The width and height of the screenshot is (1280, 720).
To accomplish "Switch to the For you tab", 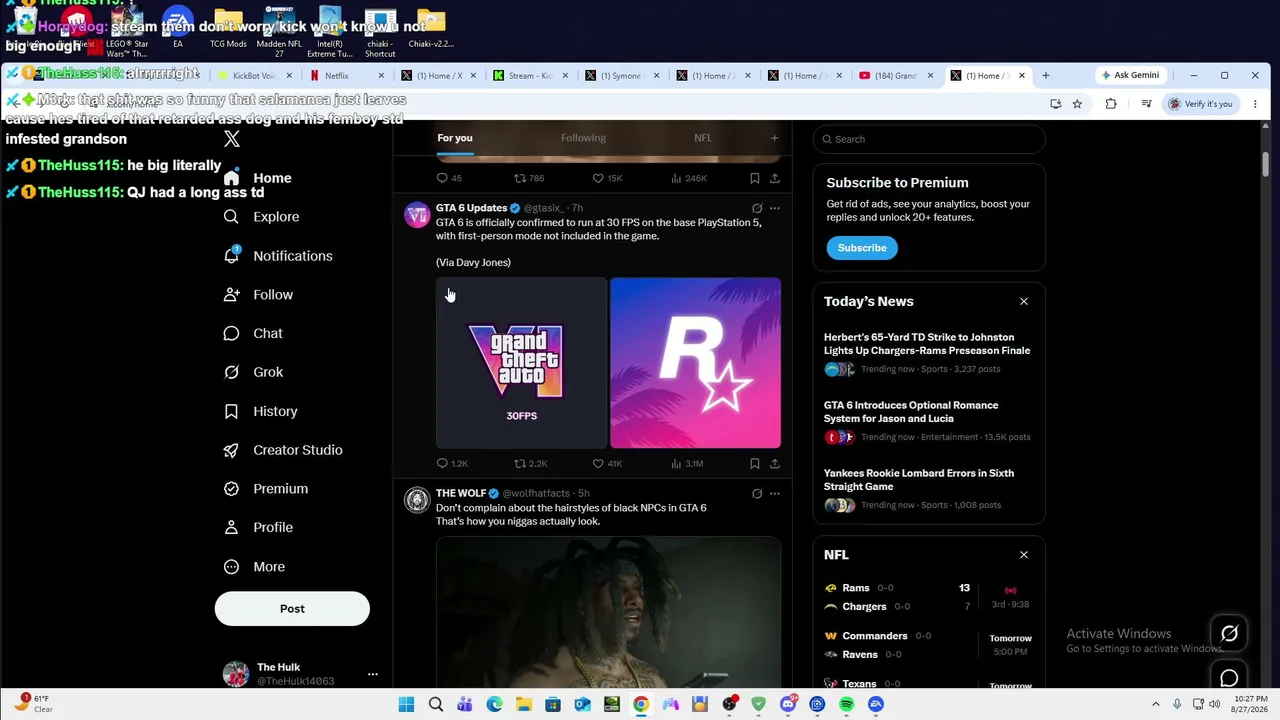I will tap(455, 138).
